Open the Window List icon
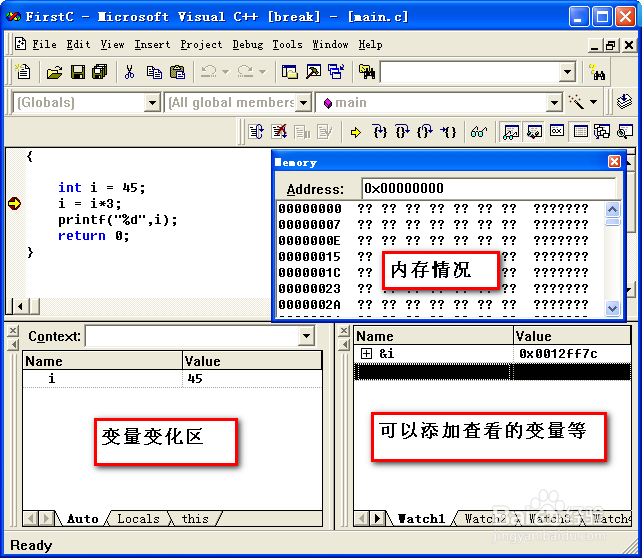This screenshot has height=558, width=642. 336,72
